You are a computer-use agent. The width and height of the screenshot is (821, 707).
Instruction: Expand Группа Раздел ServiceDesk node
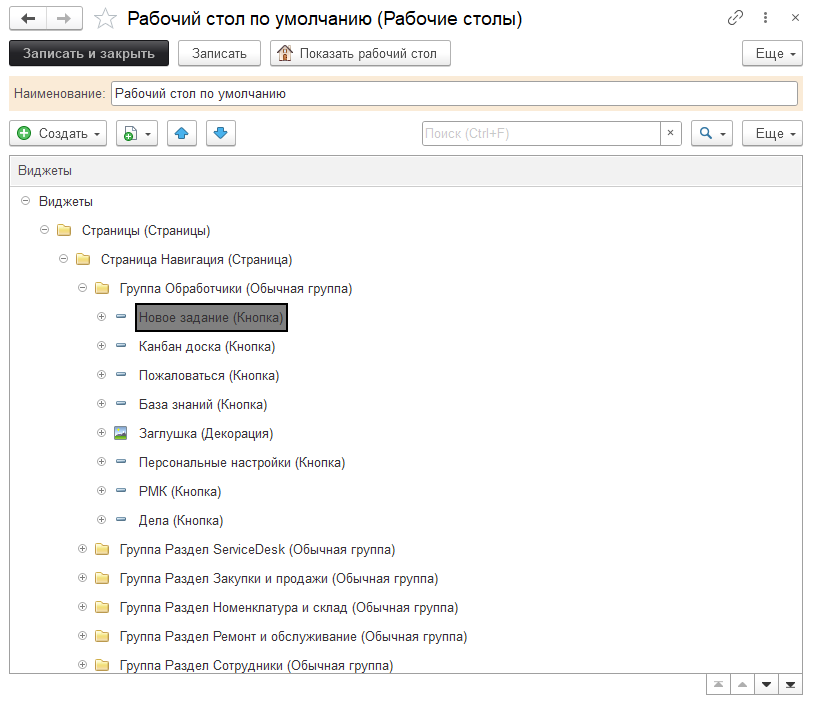pos(83,549)
